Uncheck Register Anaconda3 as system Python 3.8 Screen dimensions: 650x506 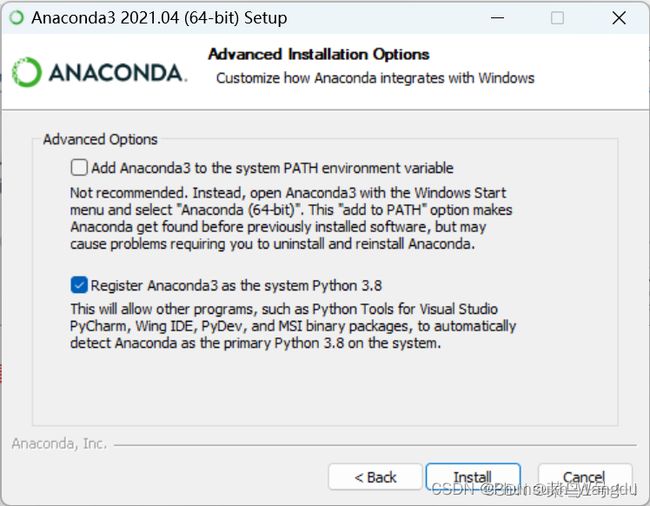point(79,285)
